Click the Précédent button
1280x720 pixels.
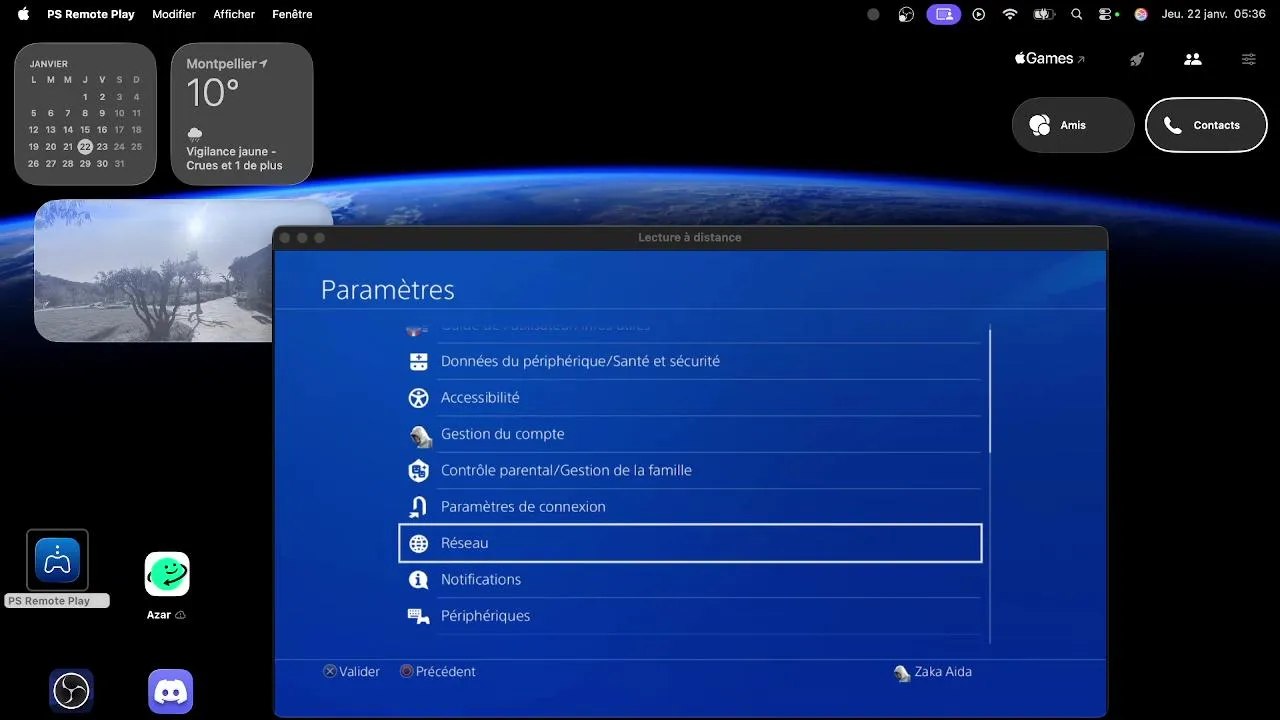tap(438, 672)
